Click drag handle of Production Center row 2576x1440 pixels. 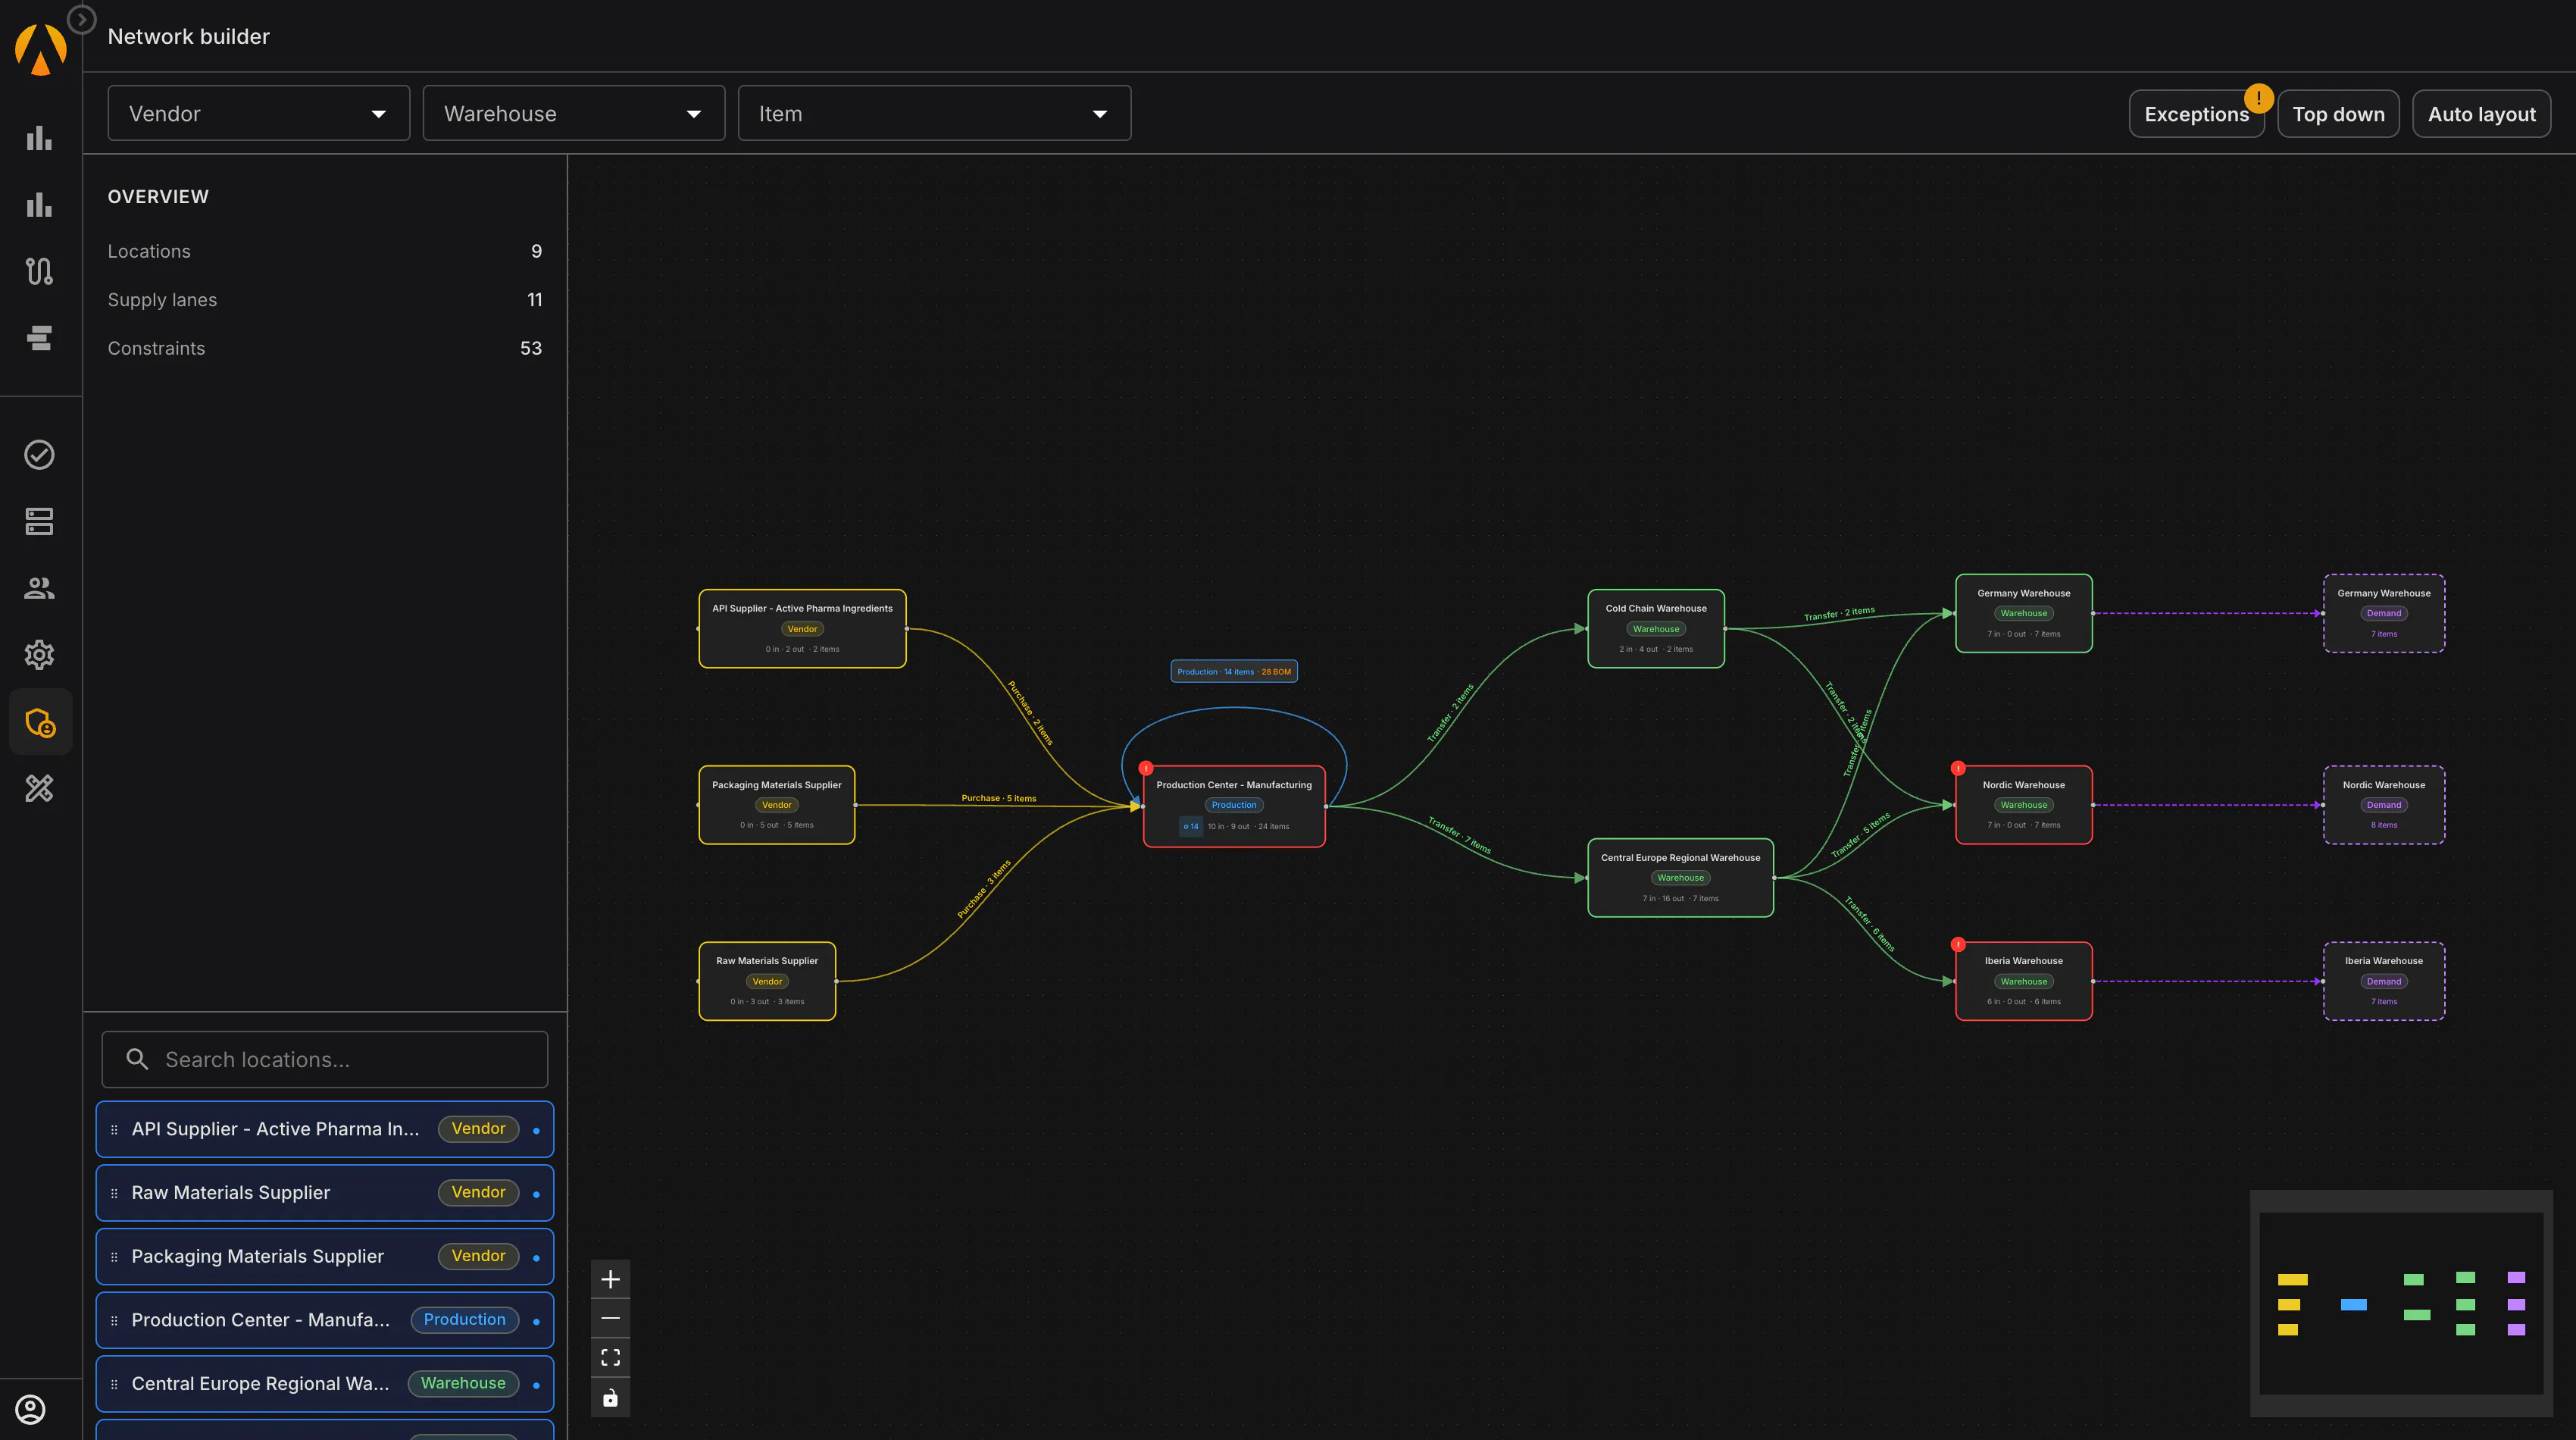click(x=114, y=1320)
